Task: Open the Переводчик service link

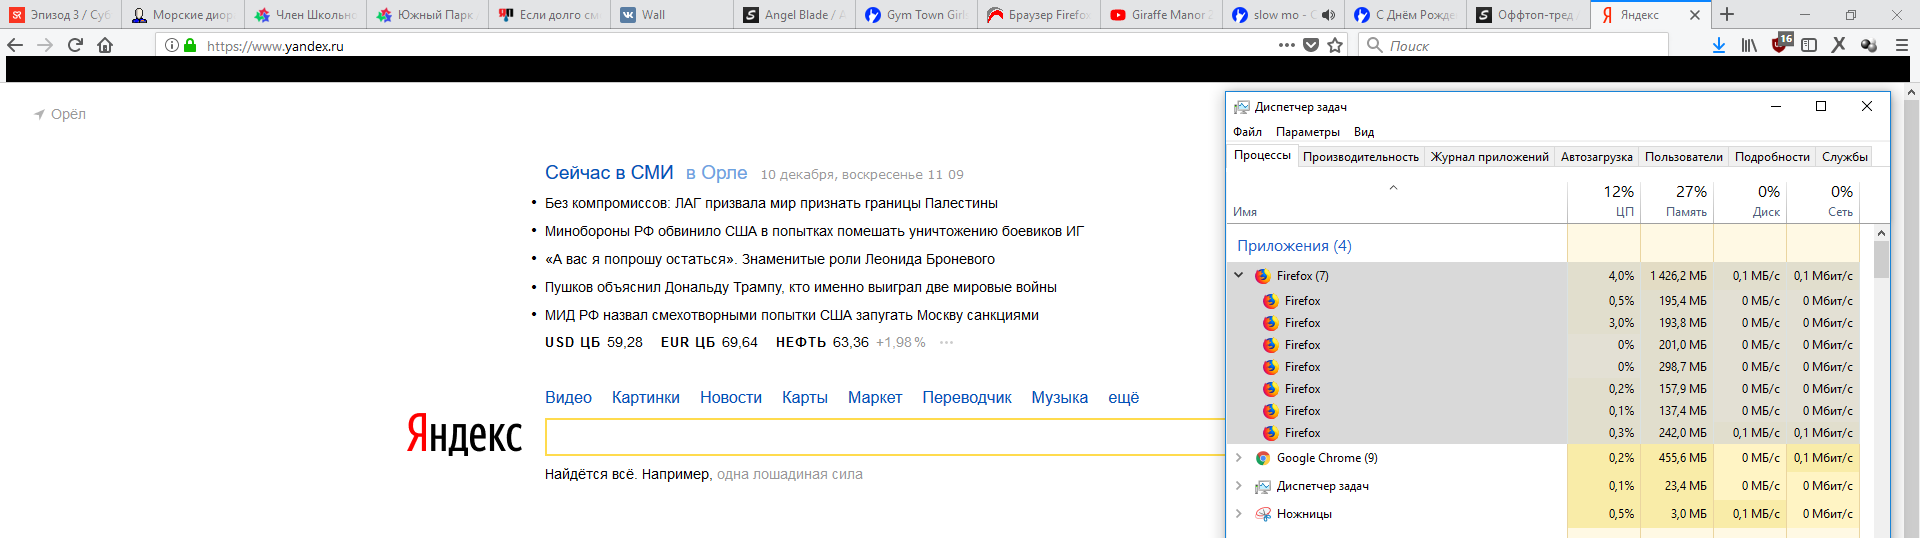Action: (967, 397)
